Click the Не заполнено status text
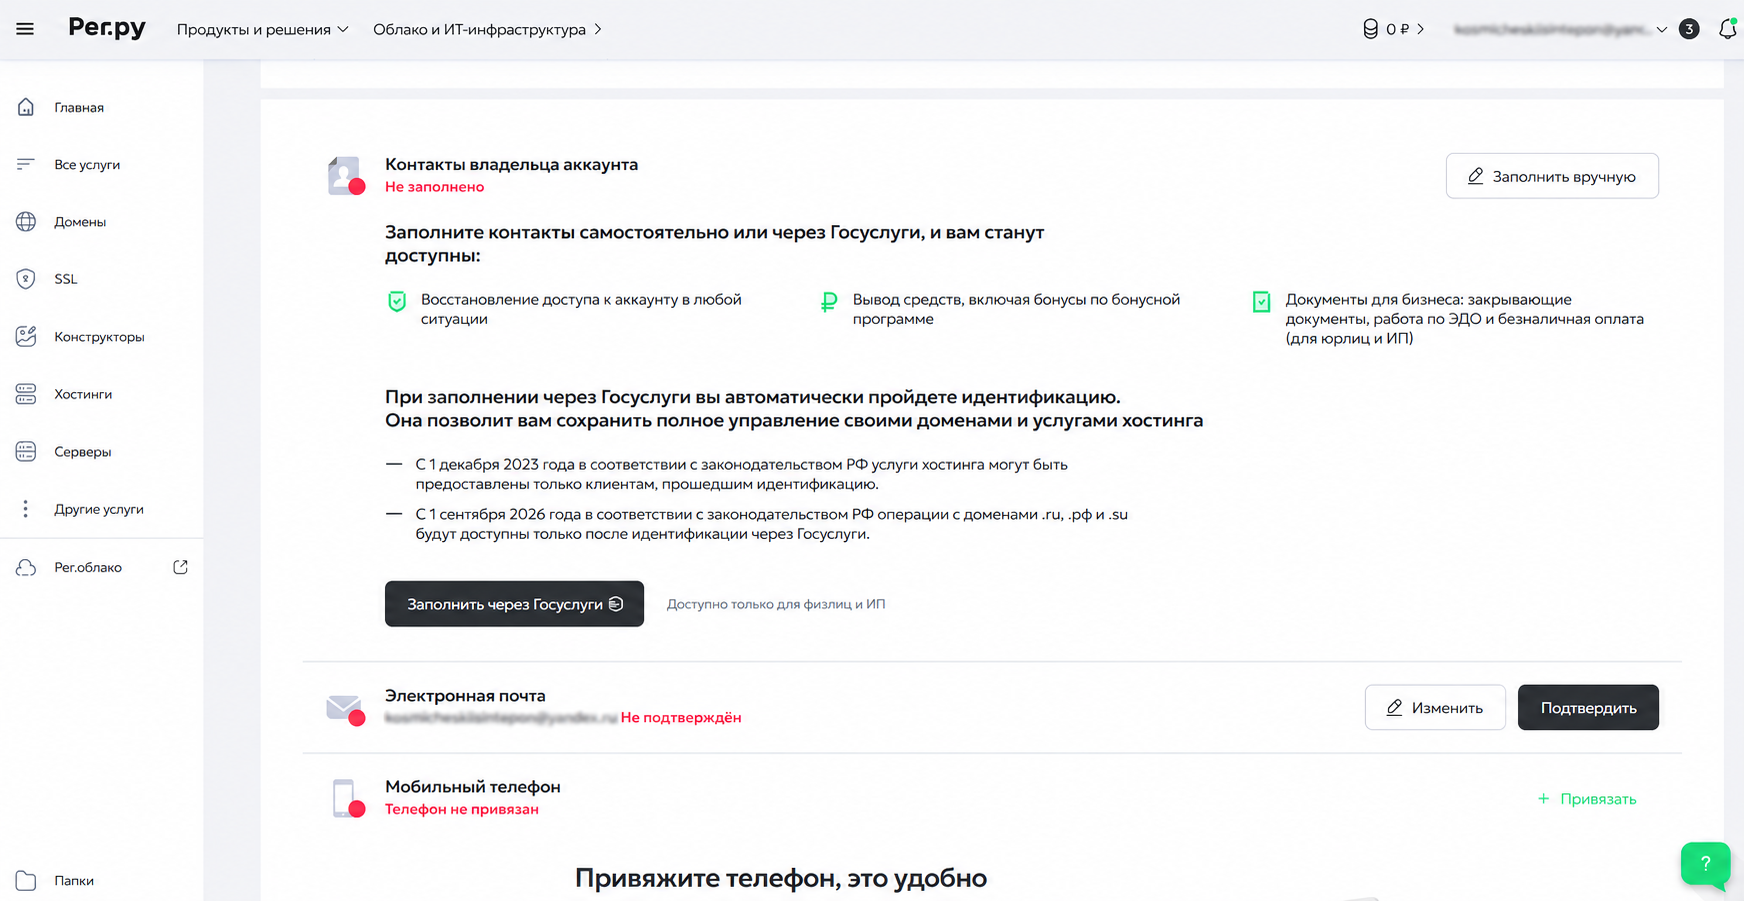The width and height of the screenshot is (1744, 901). click(x=434, y=187)
